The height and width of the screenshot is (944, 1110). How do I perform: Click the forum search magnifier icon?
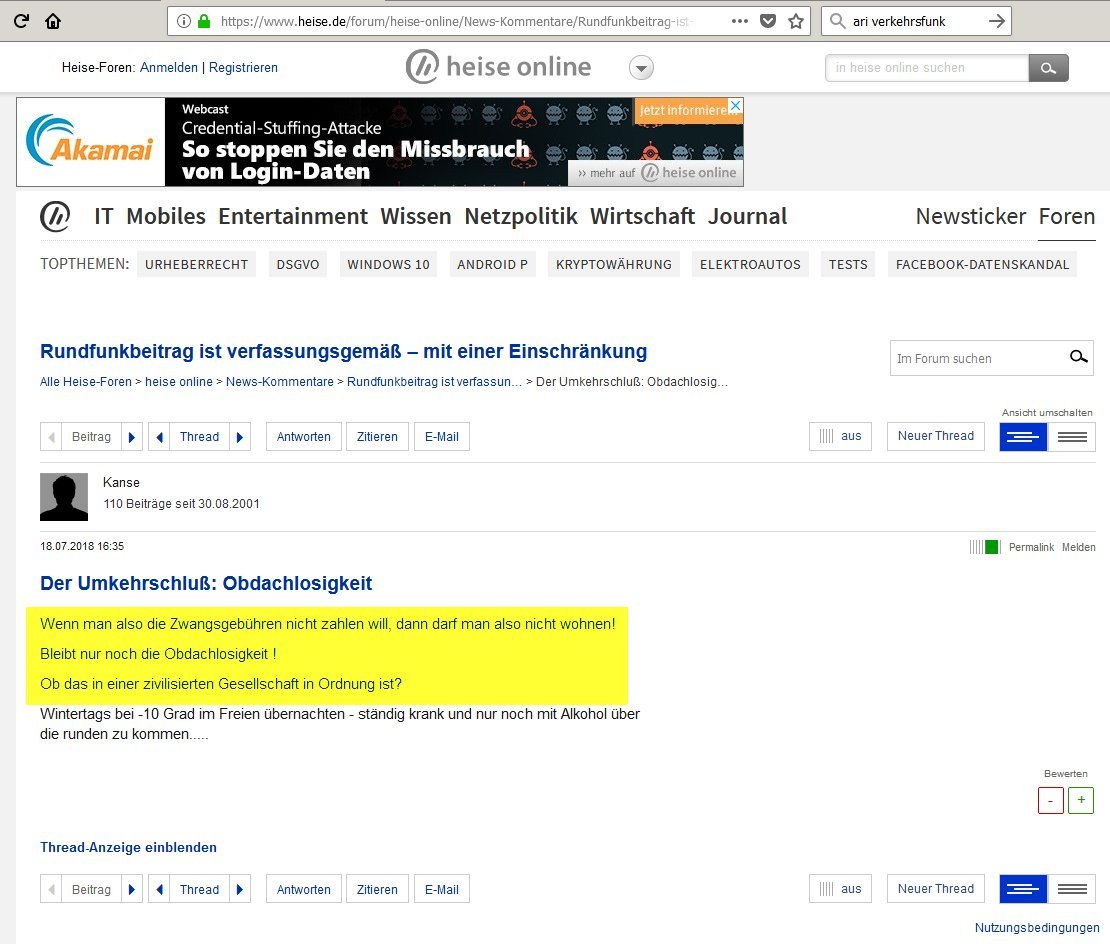[1078, 358]
